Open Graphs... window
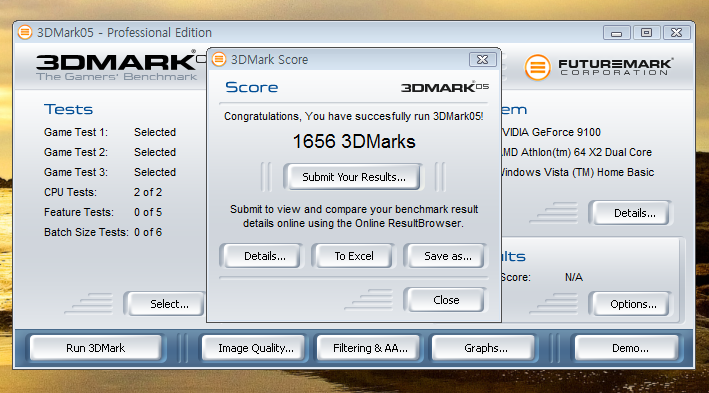 click(x=485, y=348)
